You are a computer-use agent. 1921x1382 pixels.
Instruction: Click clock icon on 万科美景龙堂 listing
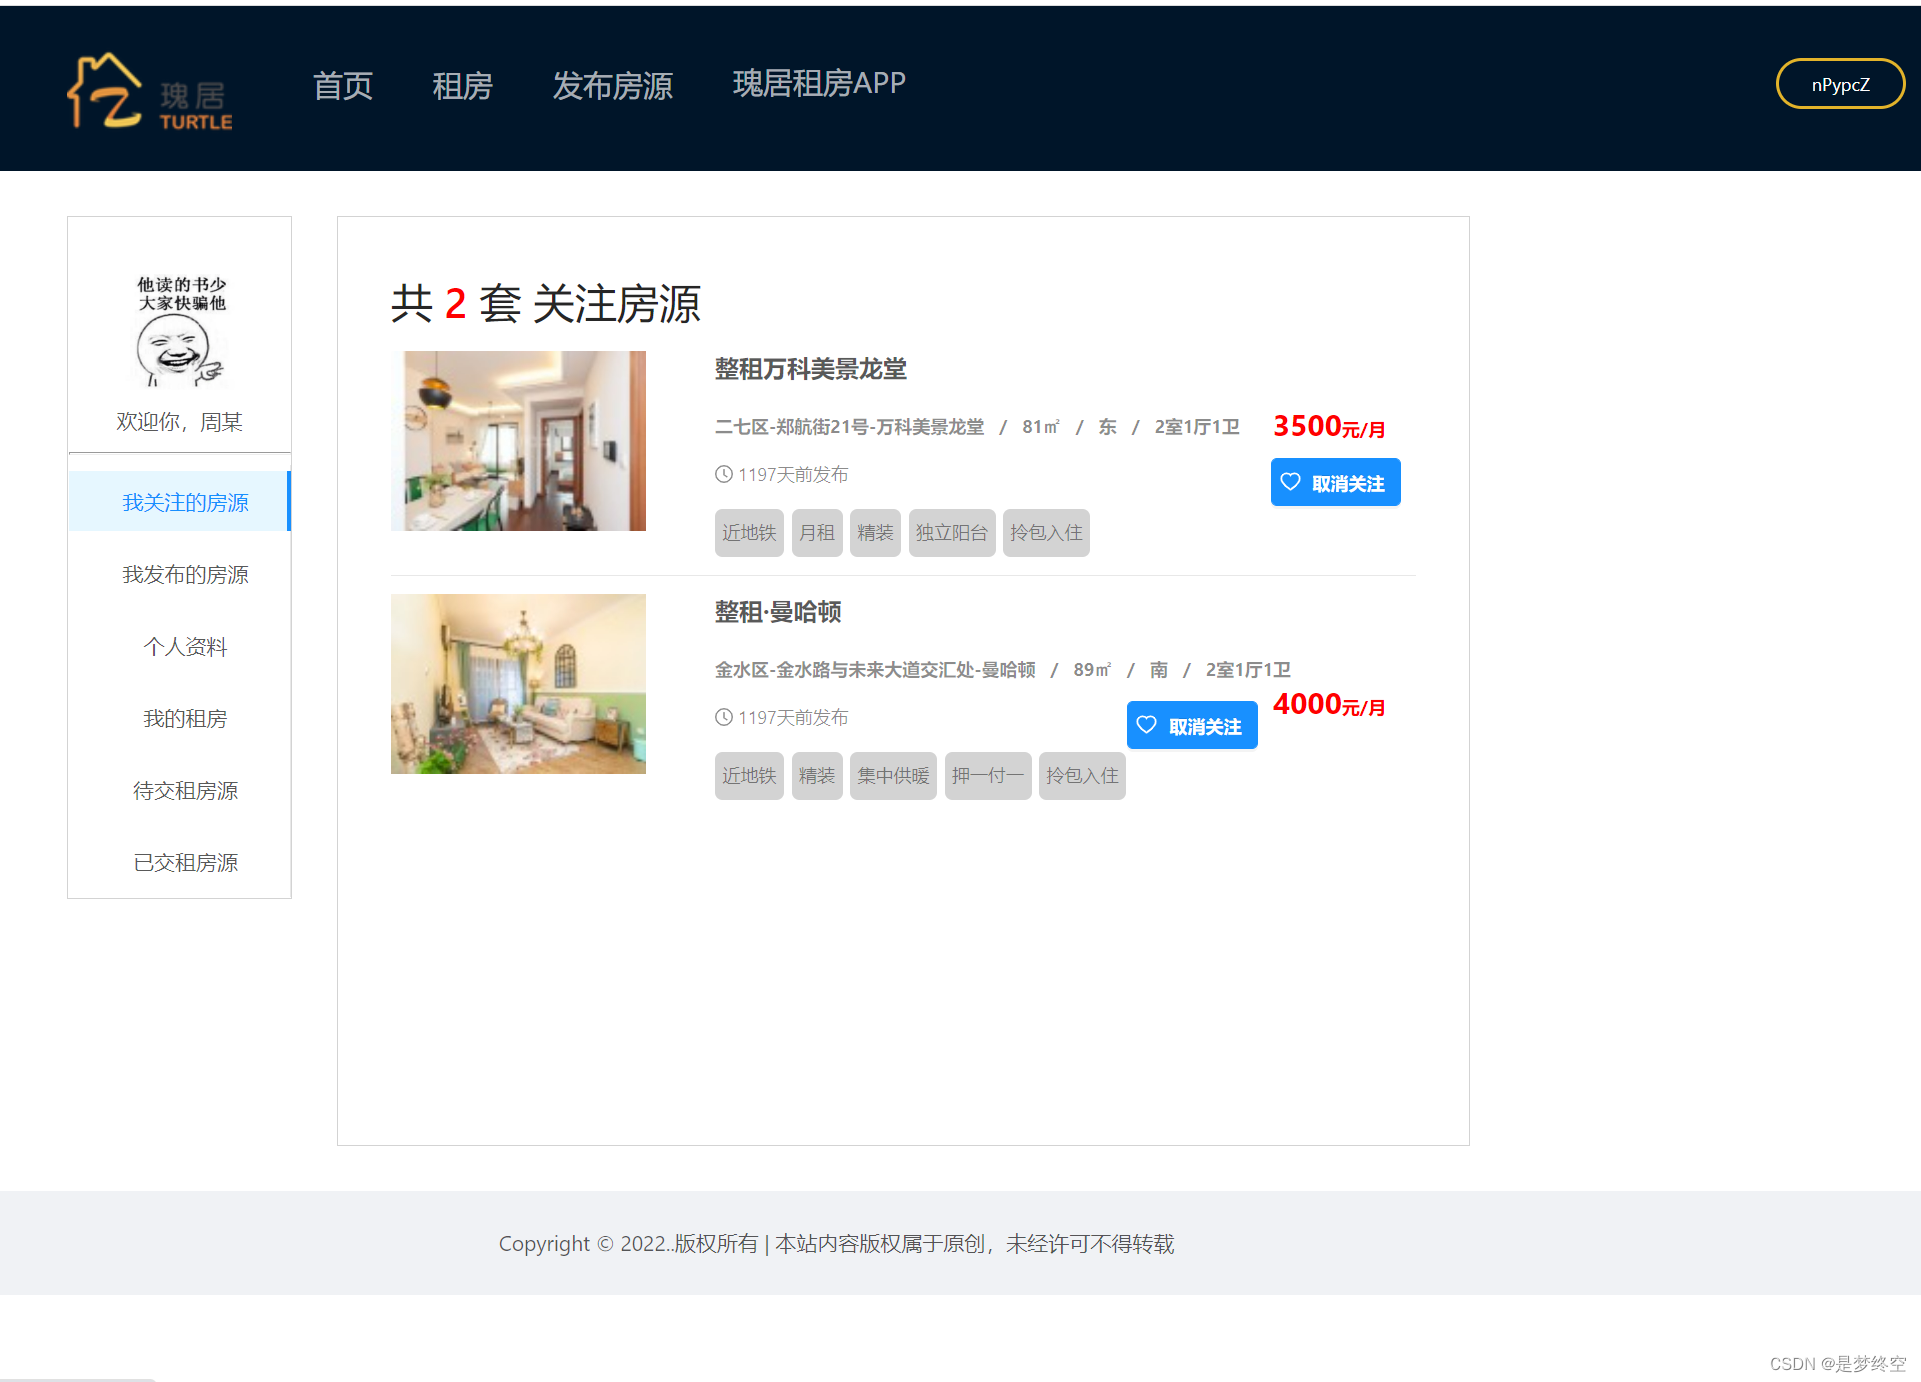point(724,474)
